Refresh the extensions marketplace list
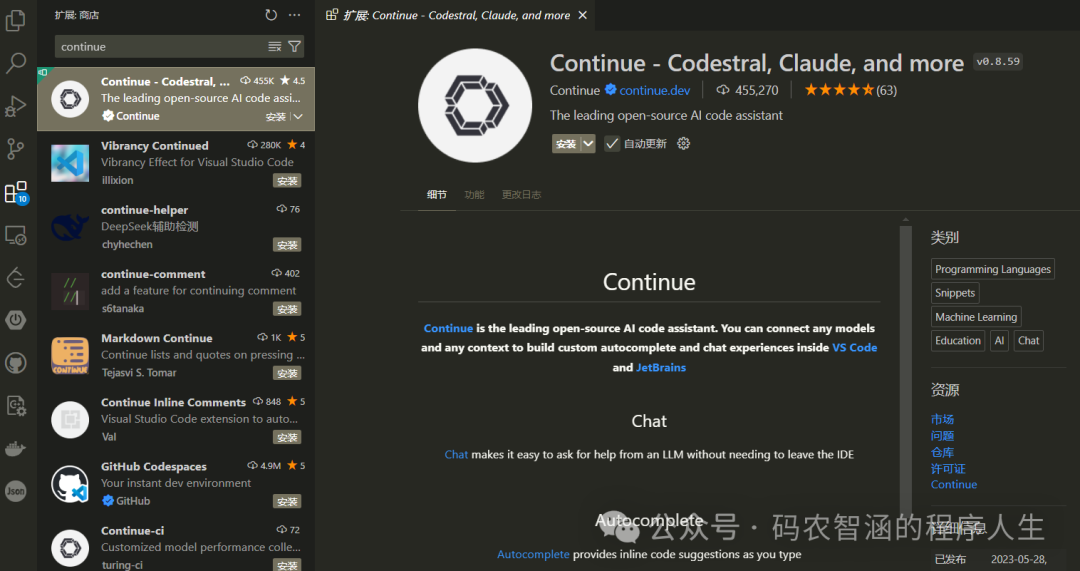This screenshot has height=571, width=1080. pos(271,15)
